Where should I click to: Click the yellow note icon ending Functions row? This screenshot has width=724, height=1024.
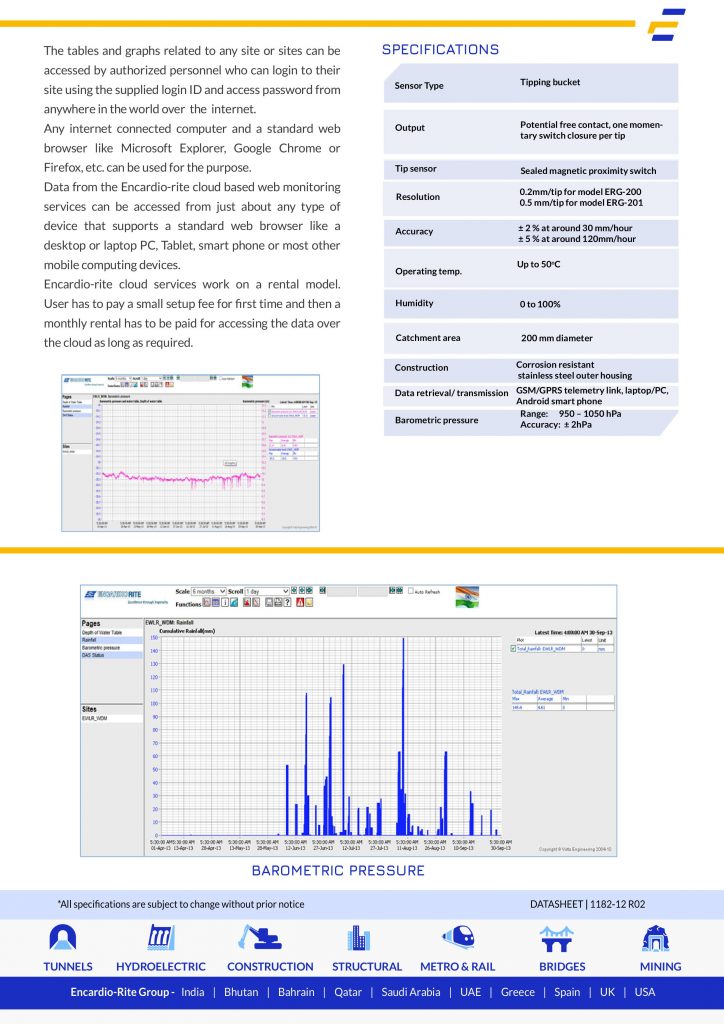point(309,602)
